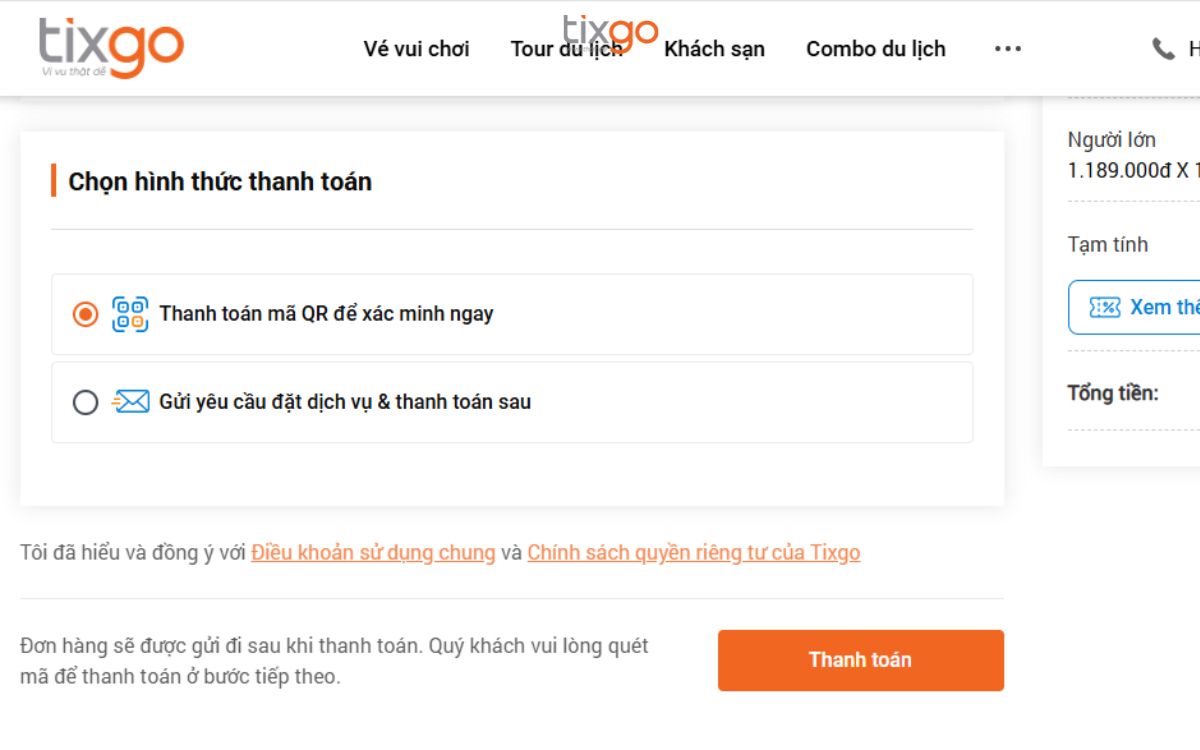
Task: Open the Khách sạn menu item
Action: pos(714,49)
